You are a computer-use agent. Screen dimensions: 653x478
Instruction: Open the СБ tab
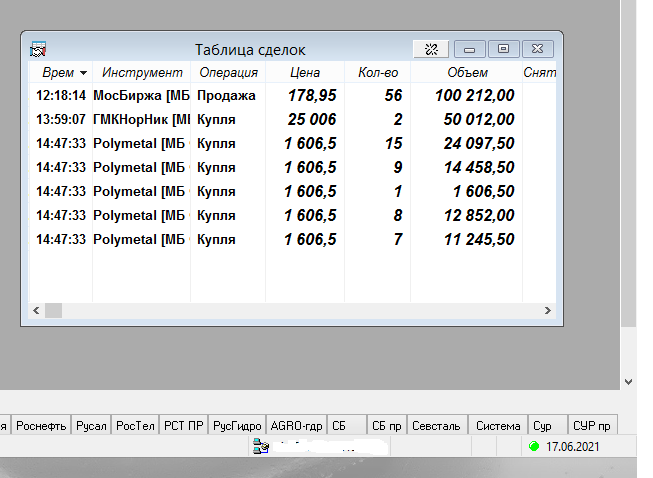(x=347, y=426)
